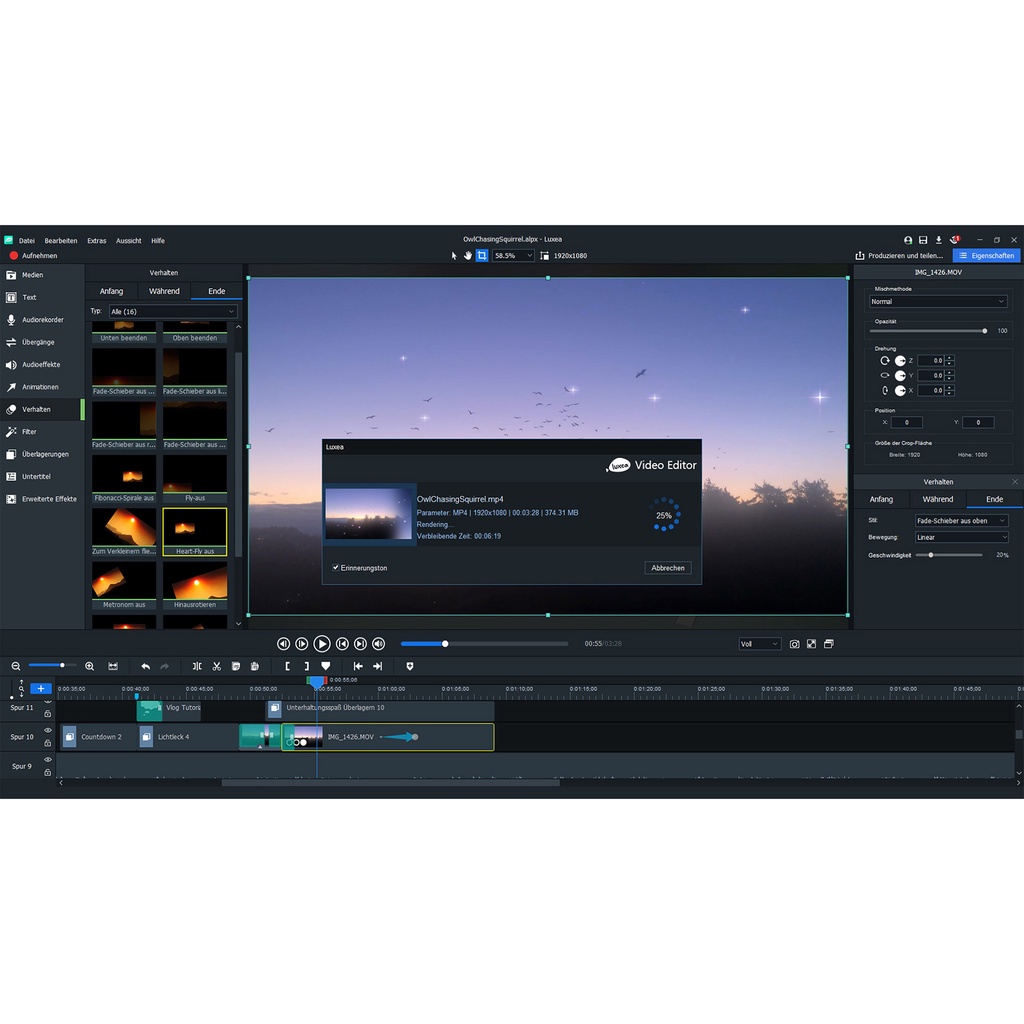The width and height of the screenshot is (1024, 1024).
Task: Click the download icon in title bar
Action: pyautogui.click(x=938, y=240)
